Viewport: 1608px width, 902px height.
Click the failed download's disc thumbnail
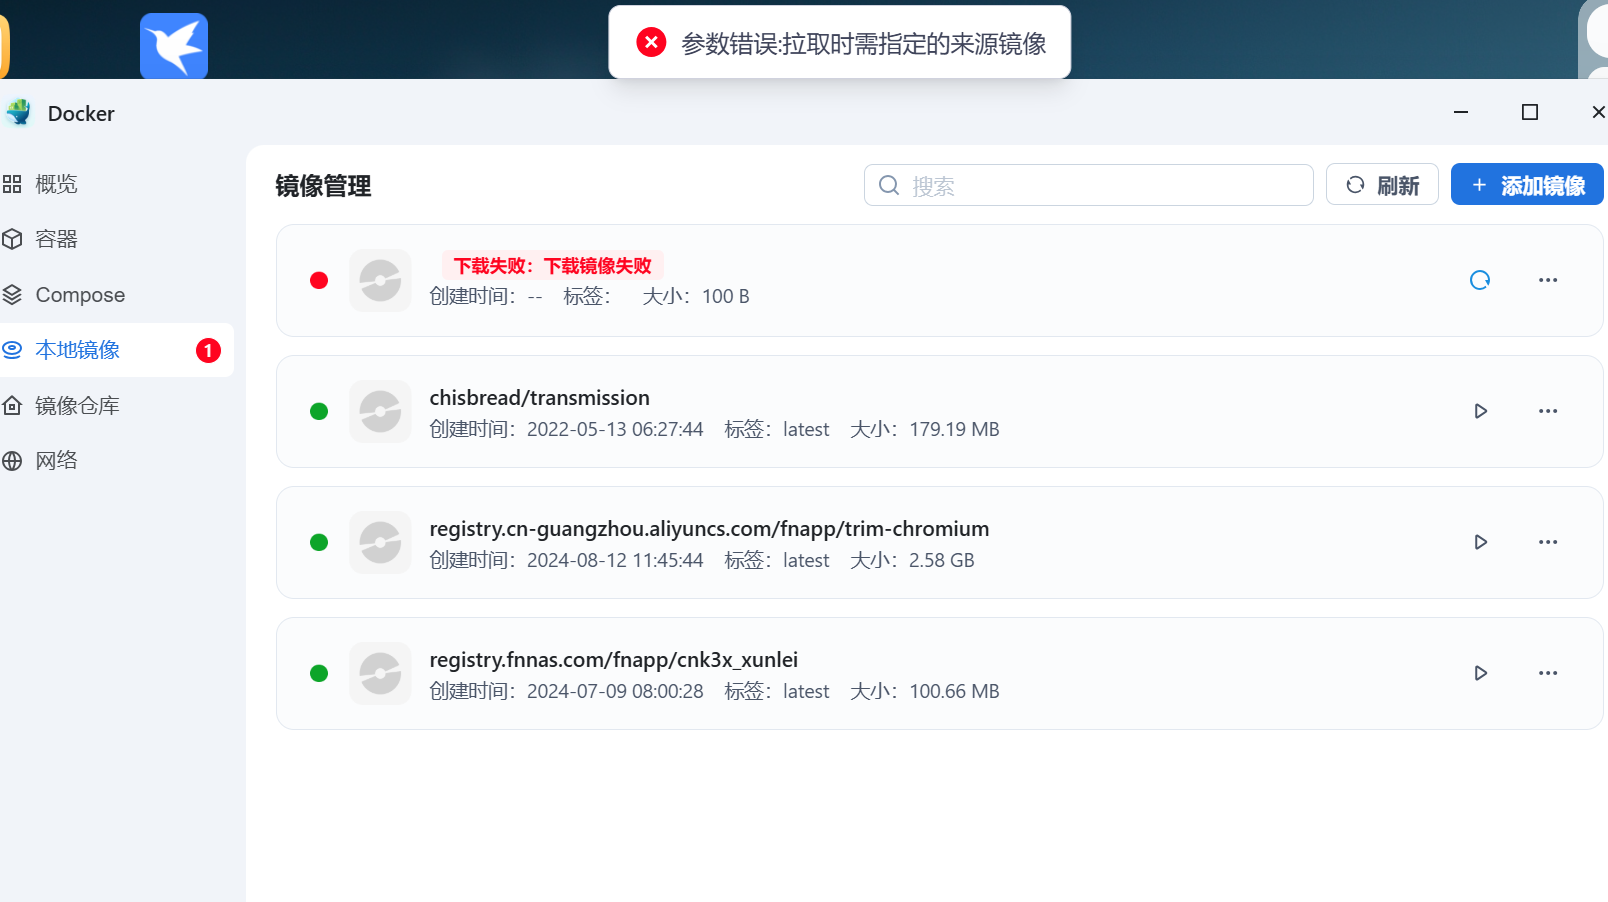point(380,280)
